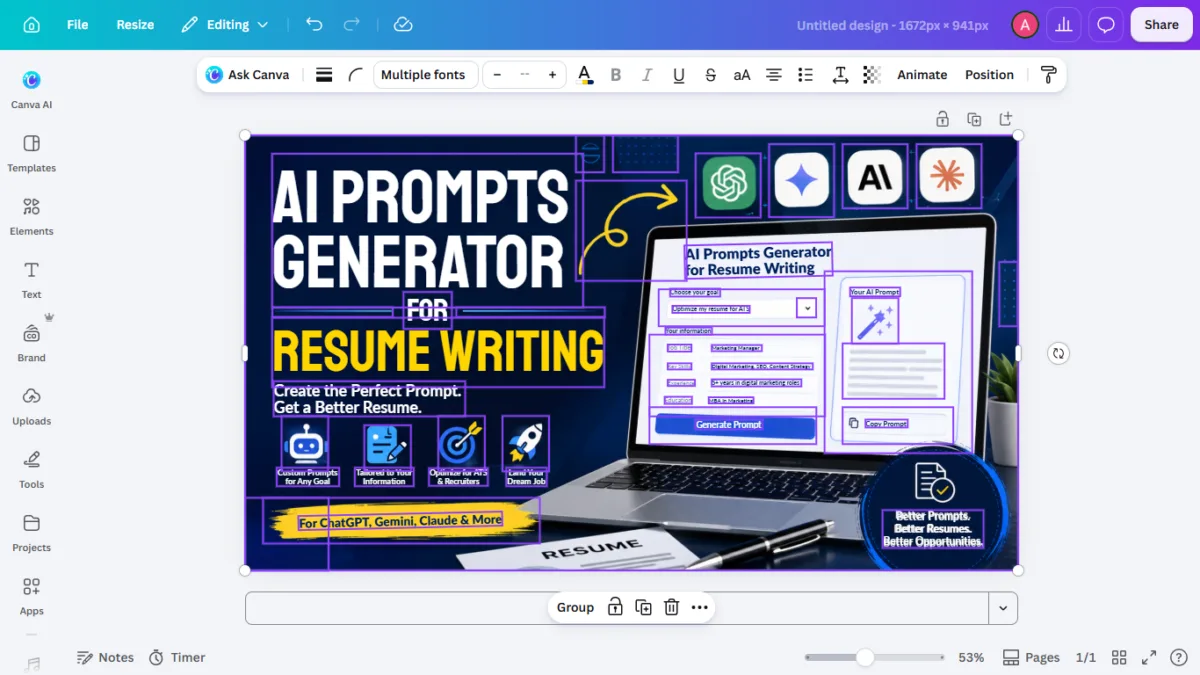Open Canva AI in the sidebar
The height and width of the screenshot is (675, 1200).
click(x=32, y=89)
